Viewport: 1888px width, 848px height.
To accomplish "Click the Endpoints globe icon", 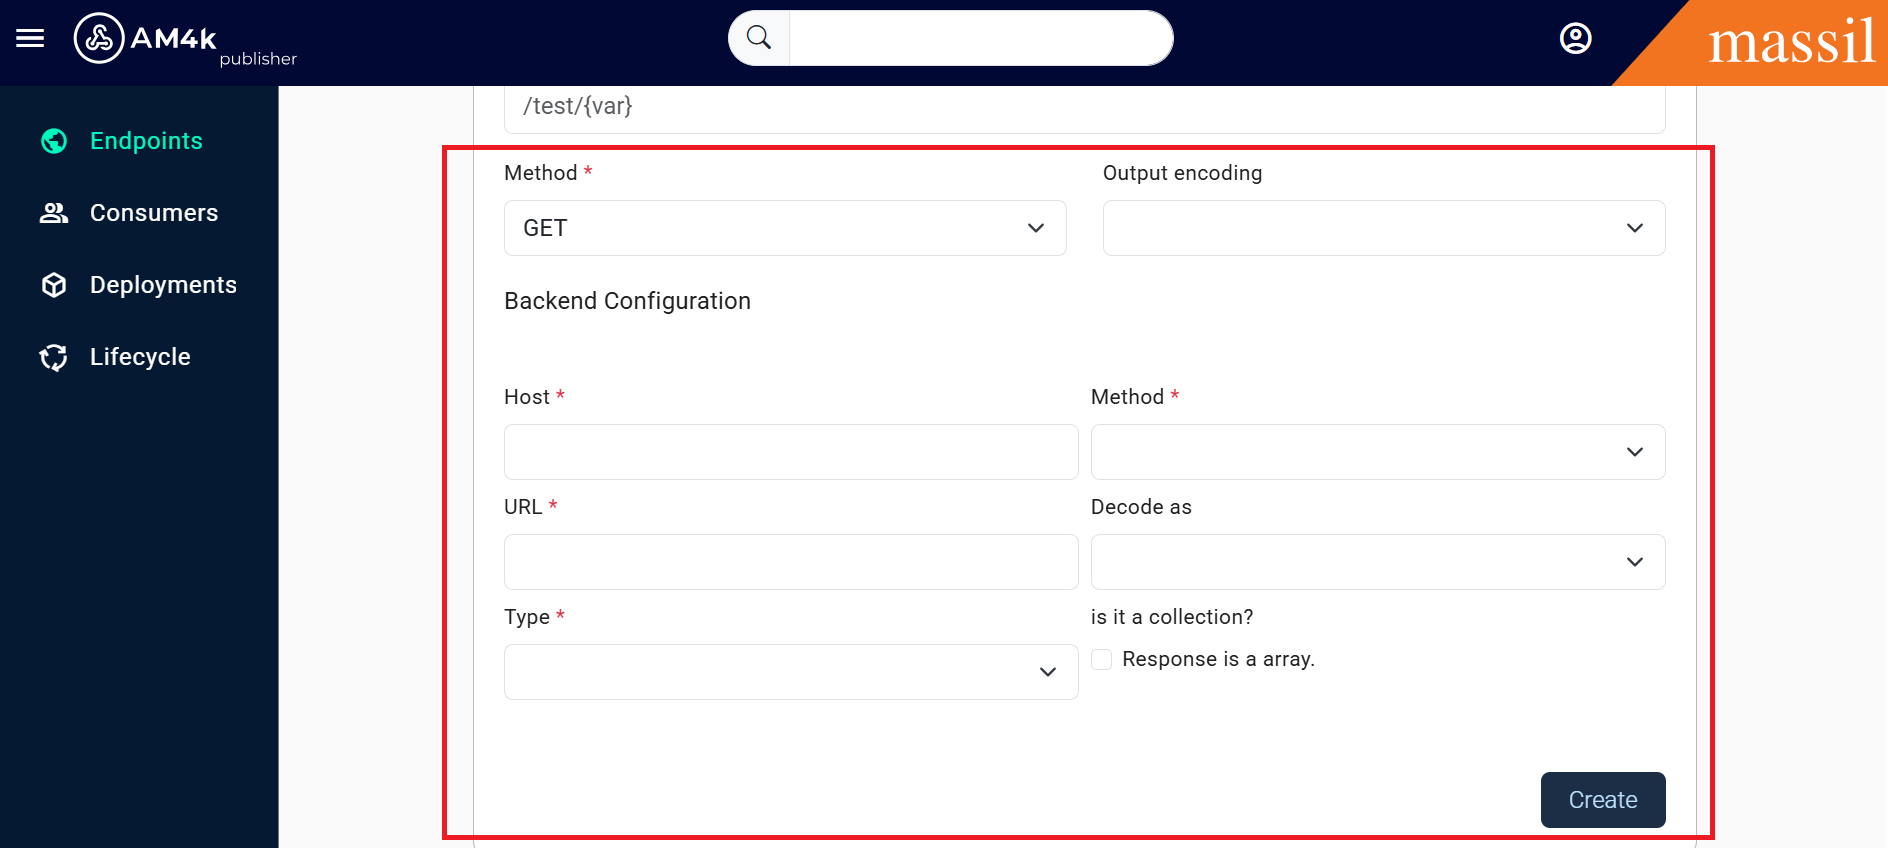I will tap(54, 141).
